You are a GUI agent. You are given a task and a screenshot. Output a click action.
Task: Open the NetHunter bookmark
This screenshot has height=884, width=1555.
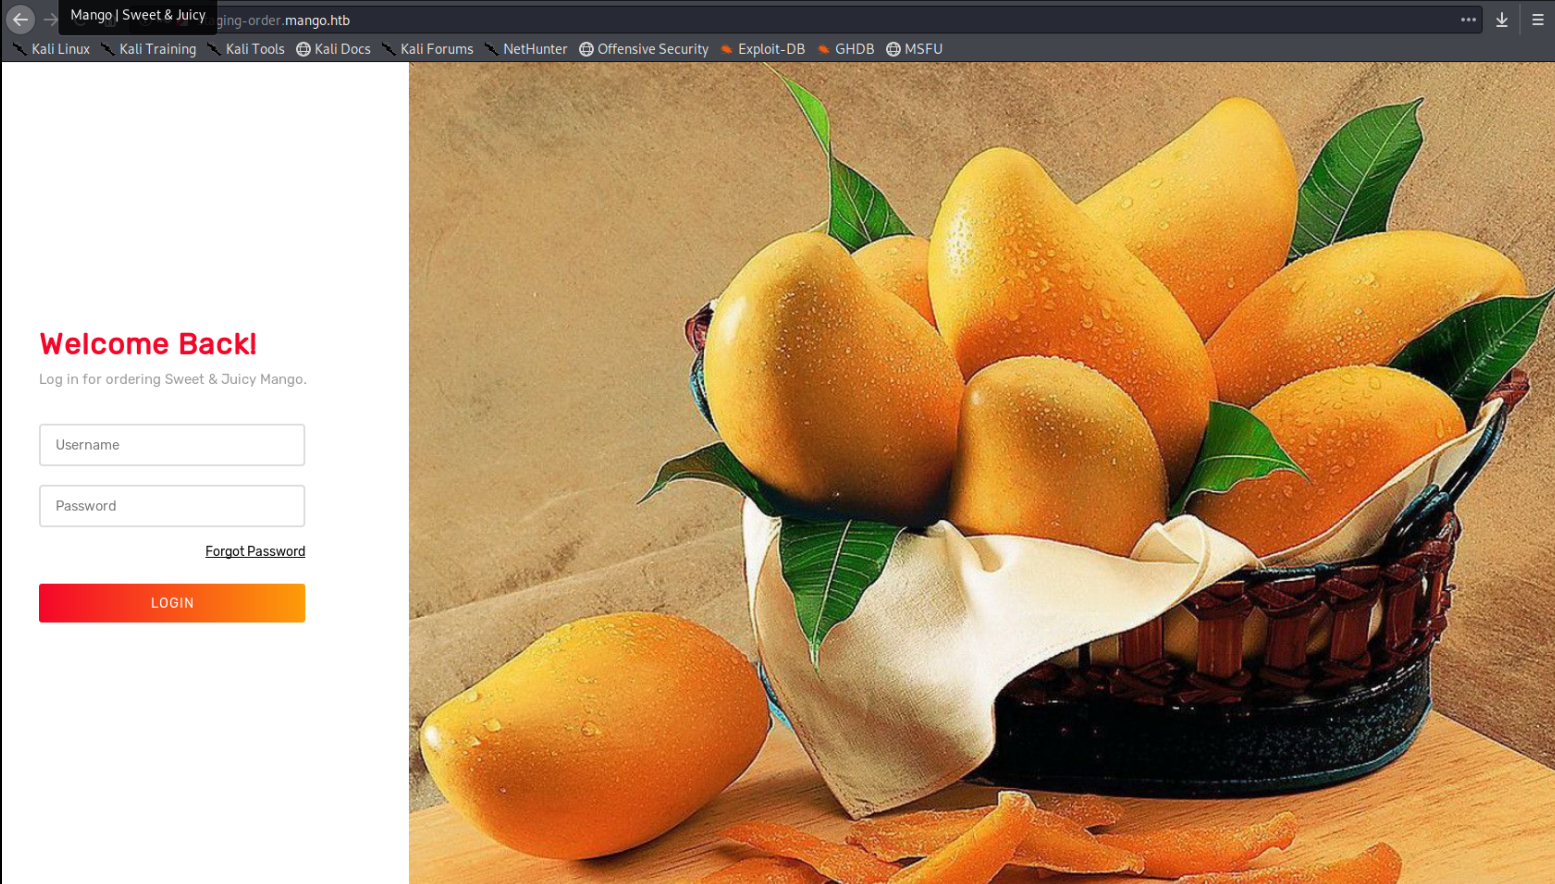click(x=525, y=49)
